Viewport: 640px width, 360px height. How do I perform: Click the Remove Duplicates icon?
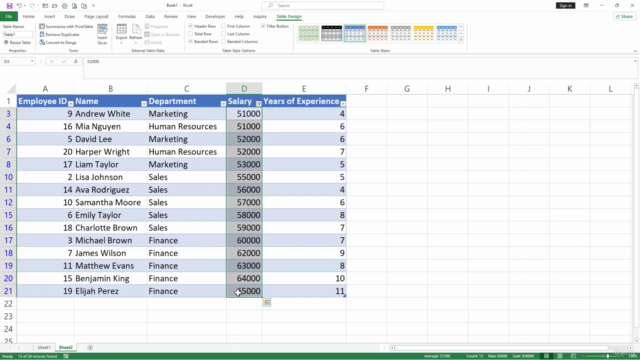(42, 34)
